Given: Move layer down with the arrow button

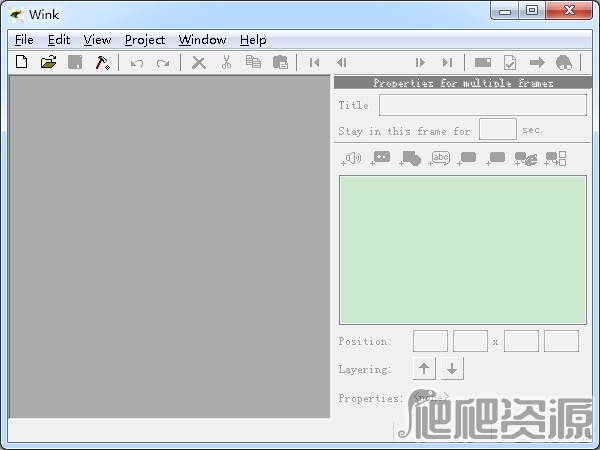Looking at the screenshot, I should (452, 369).
